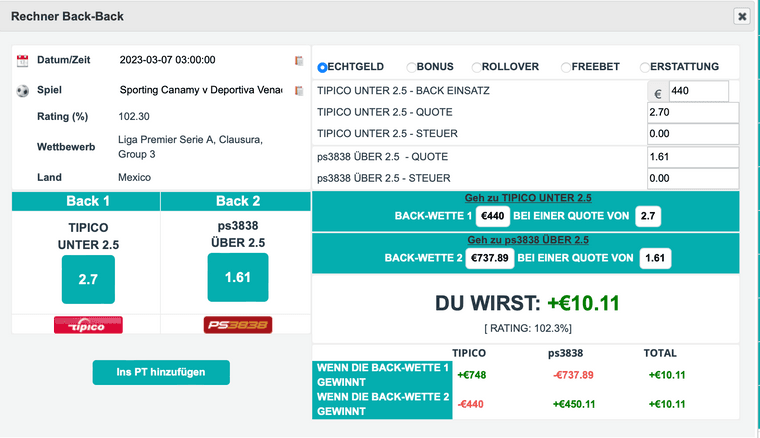Open the Geh zu ps3838 ÜBER 2.5 link
Viewport: 760px width, 438px height.
coord(528,240)
